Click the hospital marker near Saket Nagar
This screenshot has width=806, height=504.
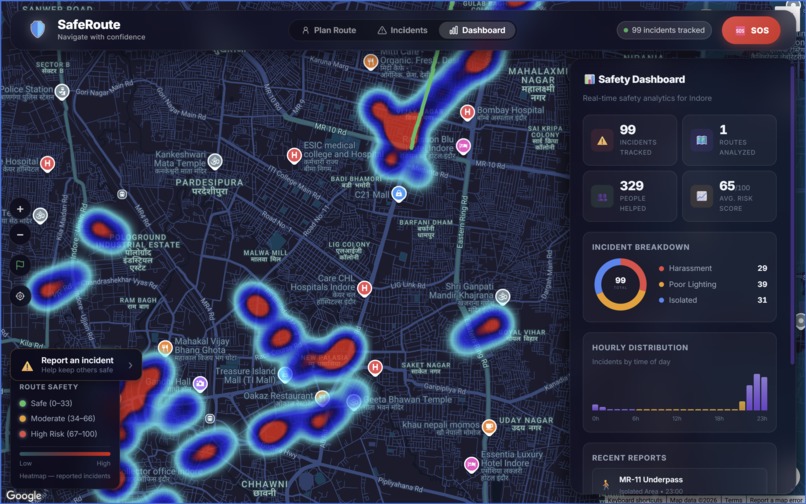click(x=375, y=367)
